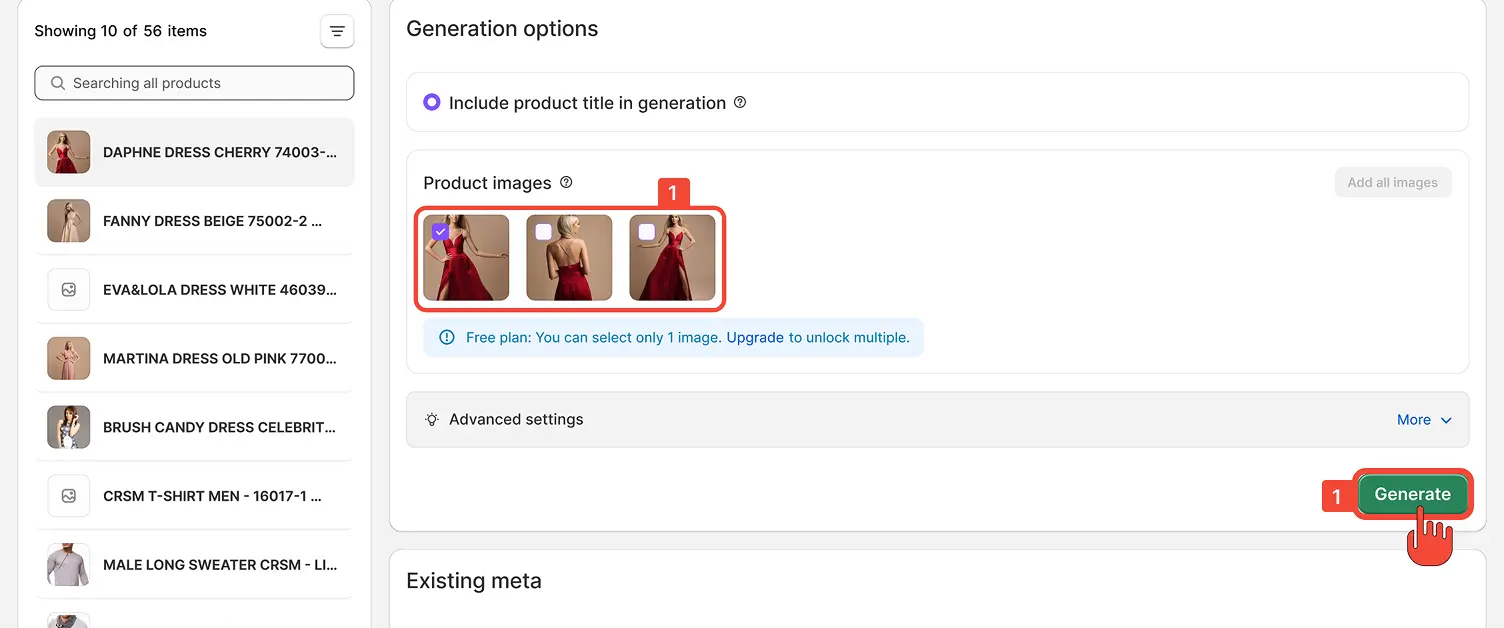Click the settings icon beside Advanced settings
1504x628 pixels.
point(431,419)
